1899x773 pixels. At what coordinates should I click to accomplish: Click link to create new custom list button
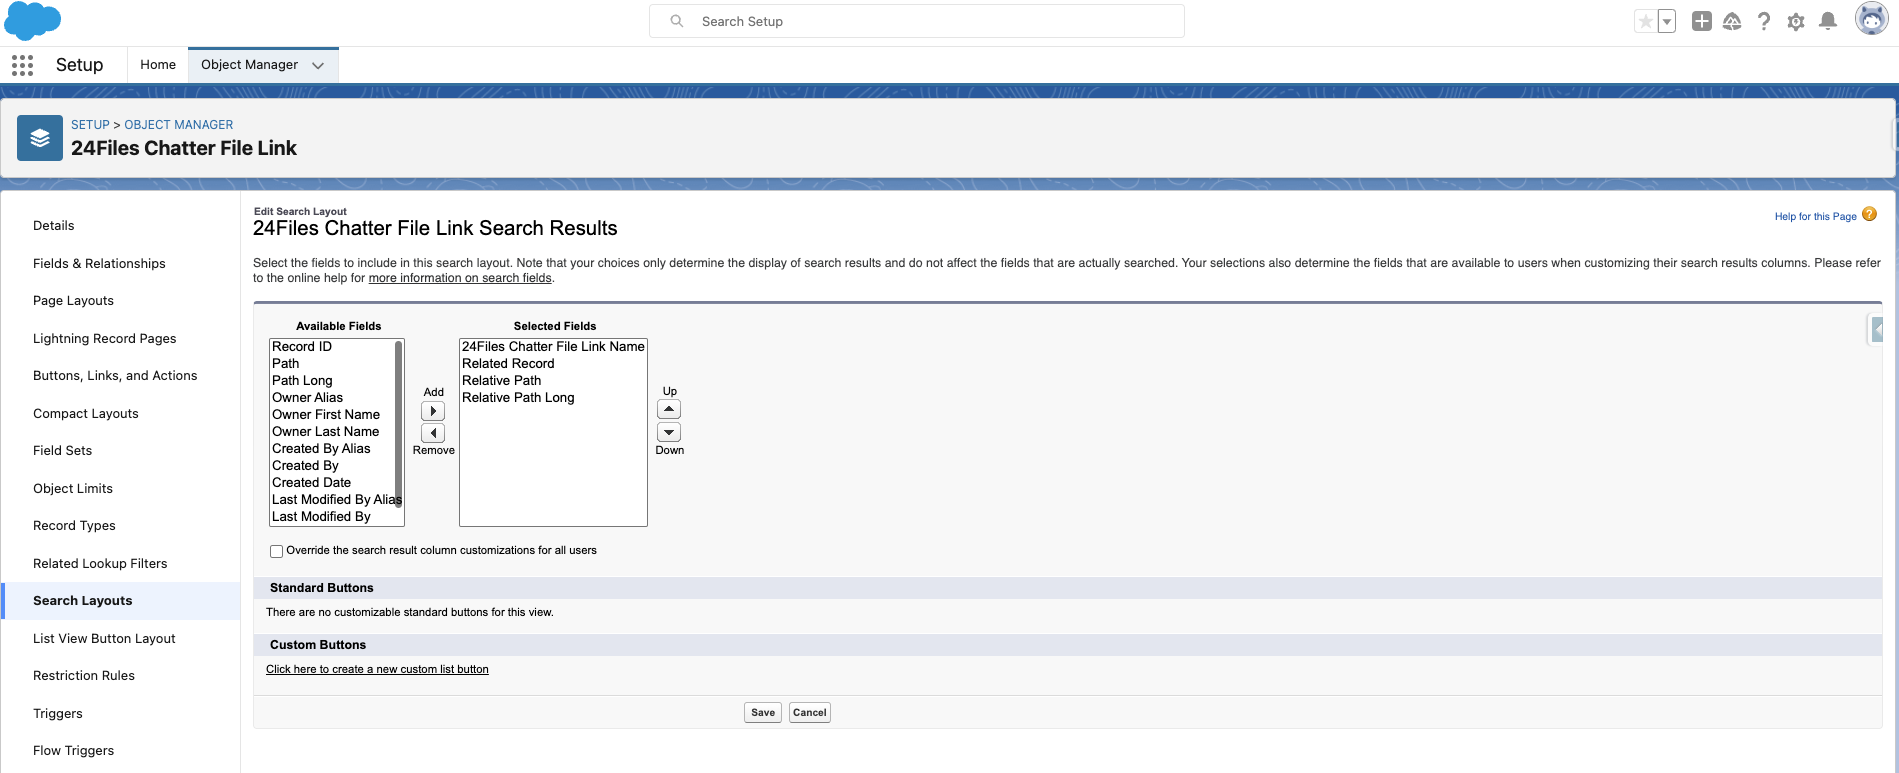377,670
